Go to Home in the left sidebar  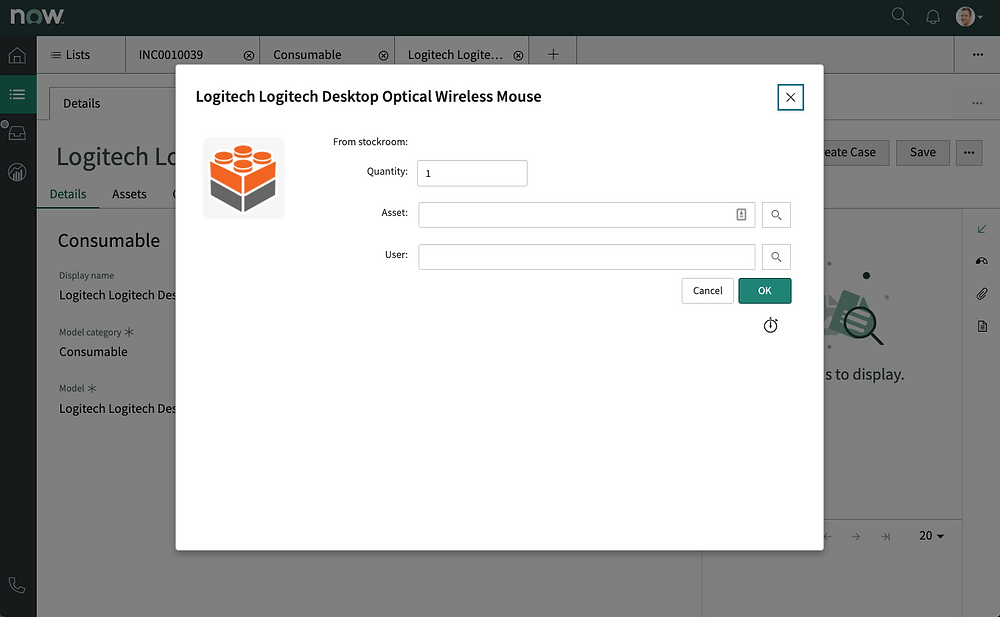(x=17, y=56)
